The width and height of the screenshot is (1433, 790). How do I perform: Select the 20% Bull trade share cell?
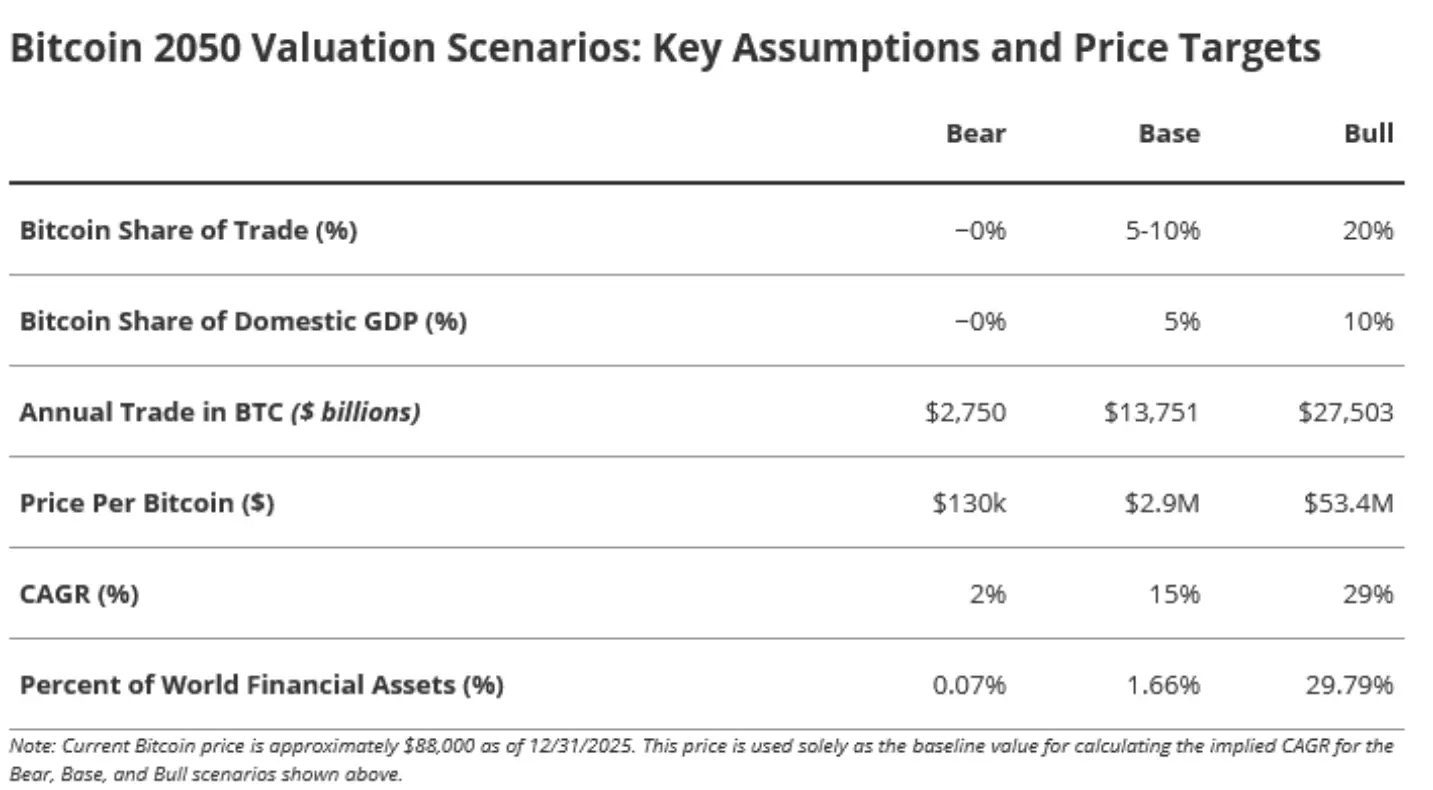click(1367, 231)
